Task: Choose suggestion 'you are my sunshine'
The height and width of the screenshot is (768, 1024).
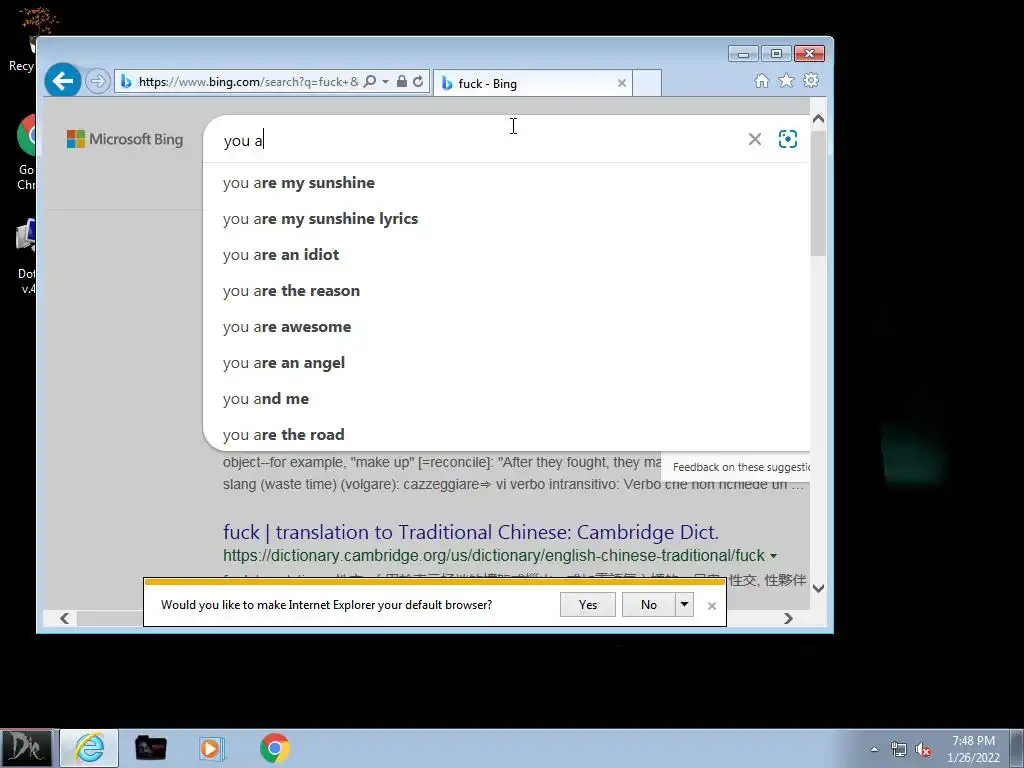Action: [x=507, y=183]
